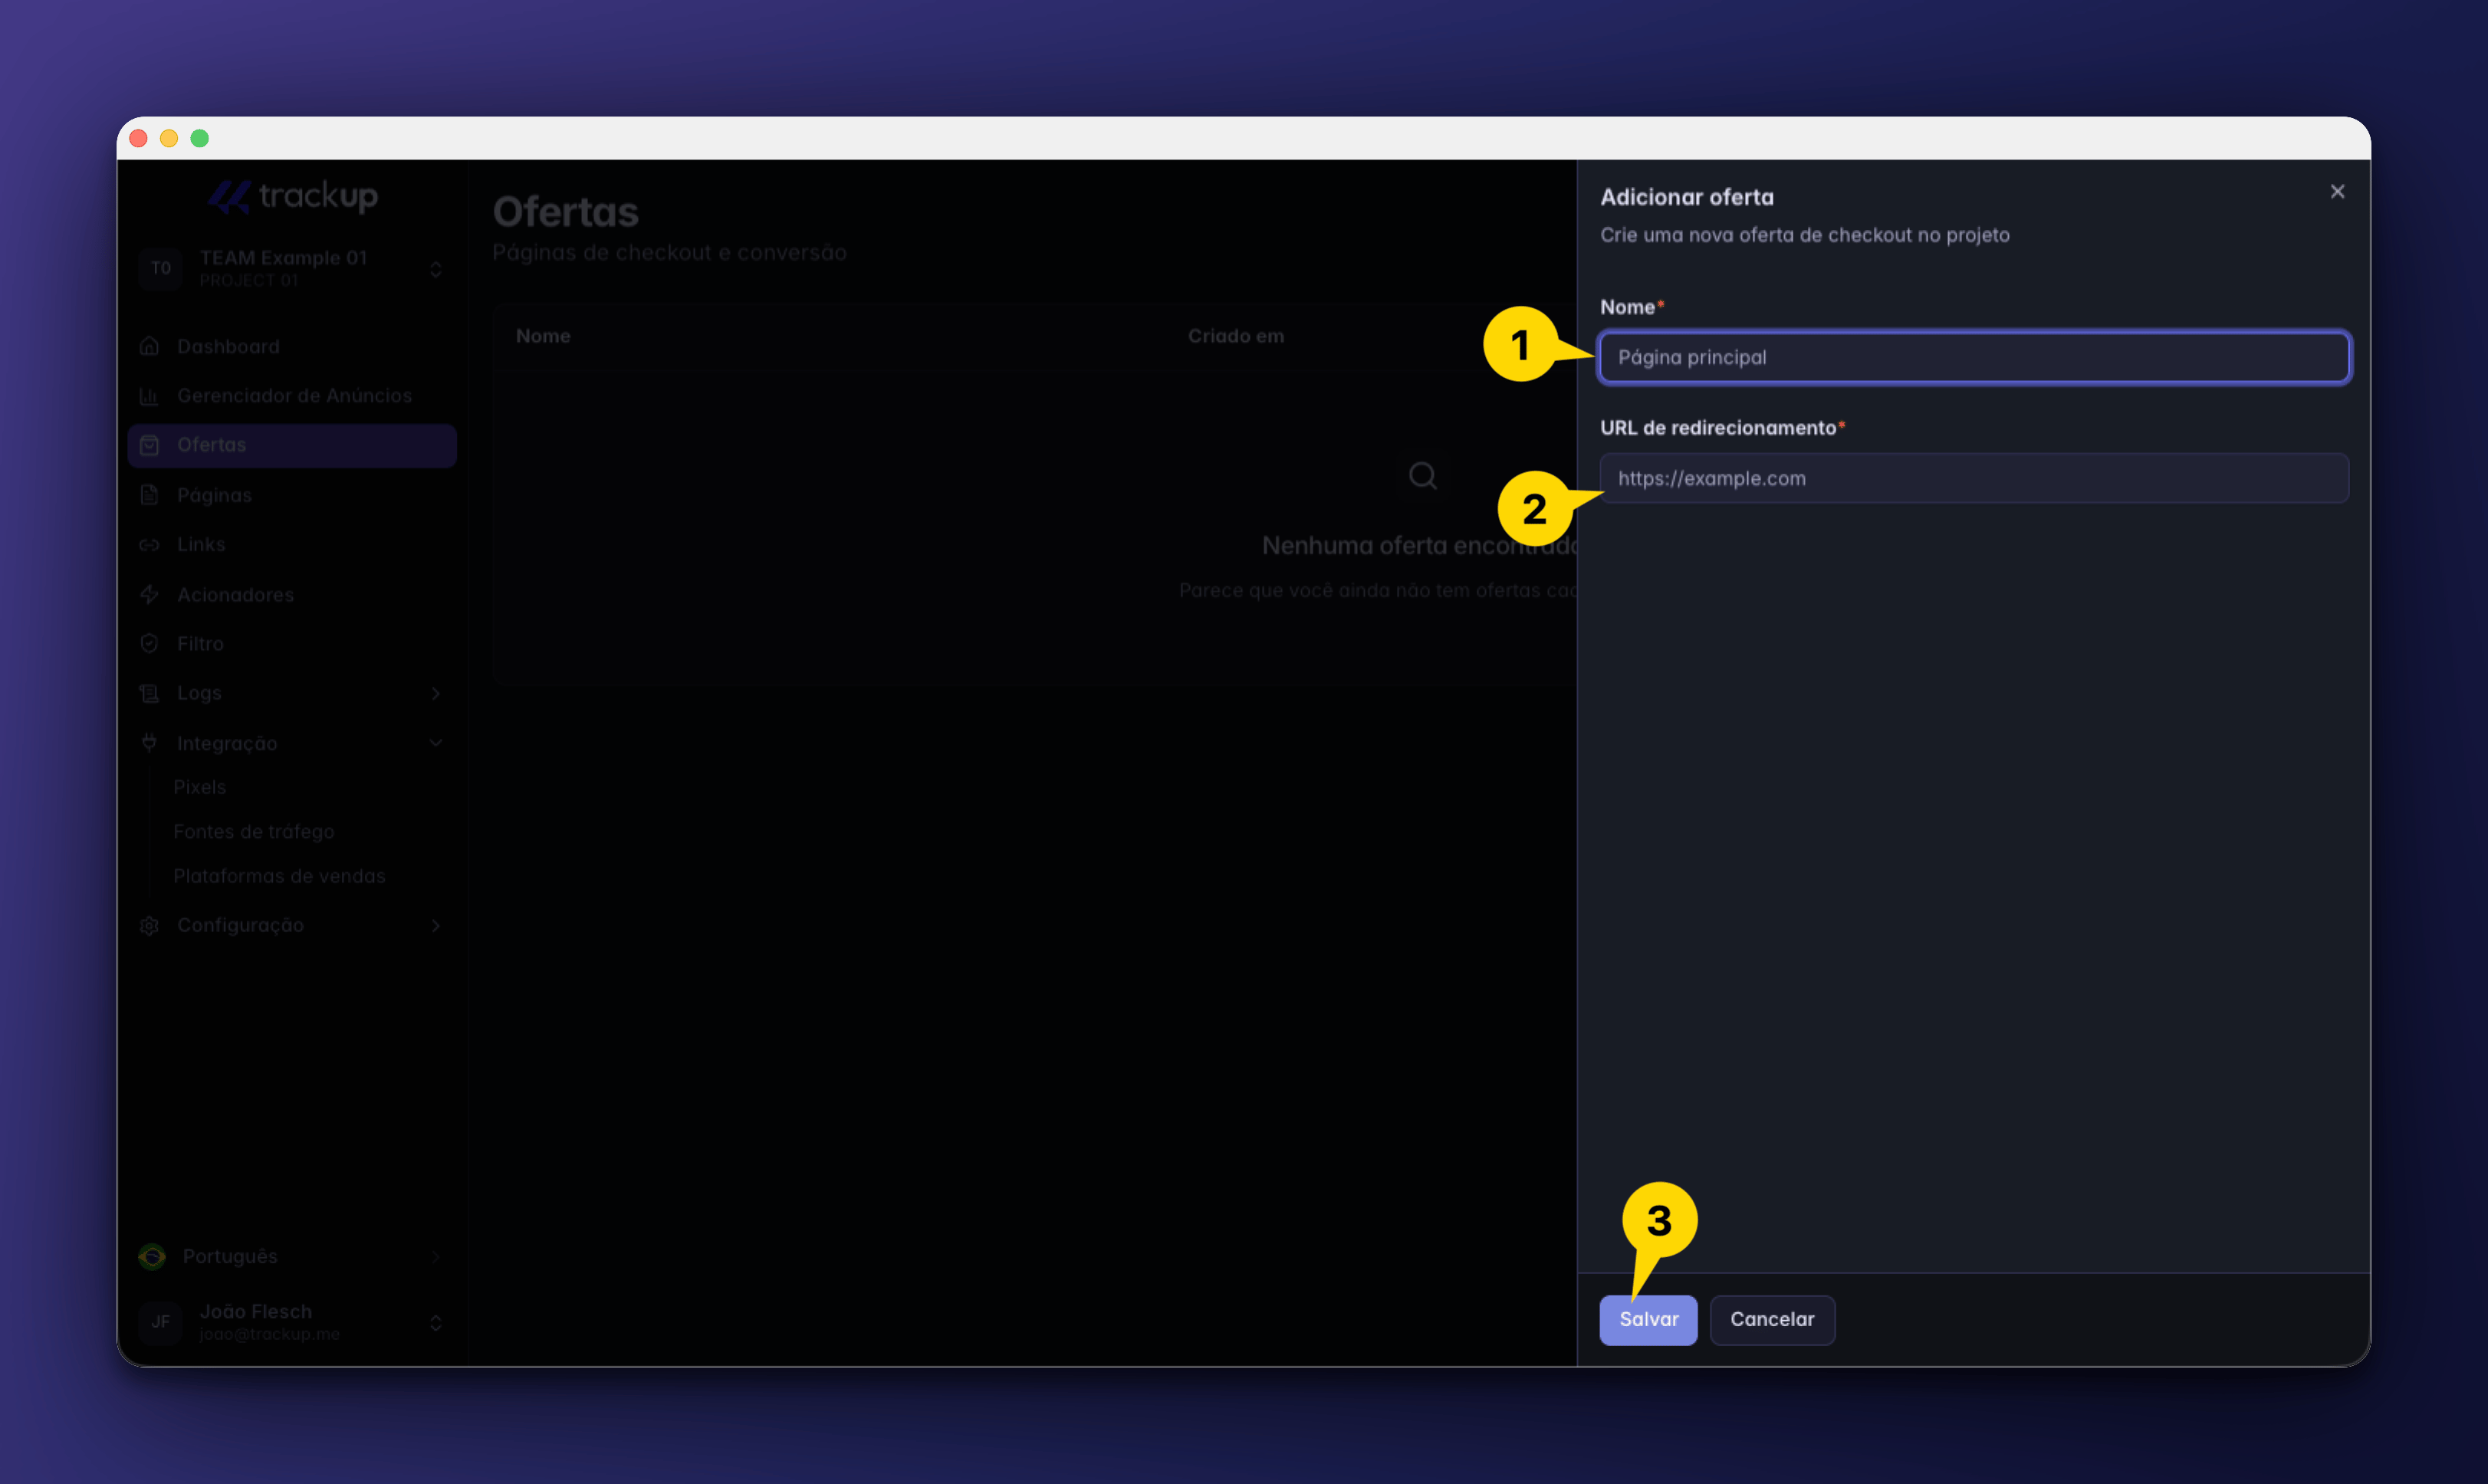Click the Logs scroll icon

pos(149,693)
